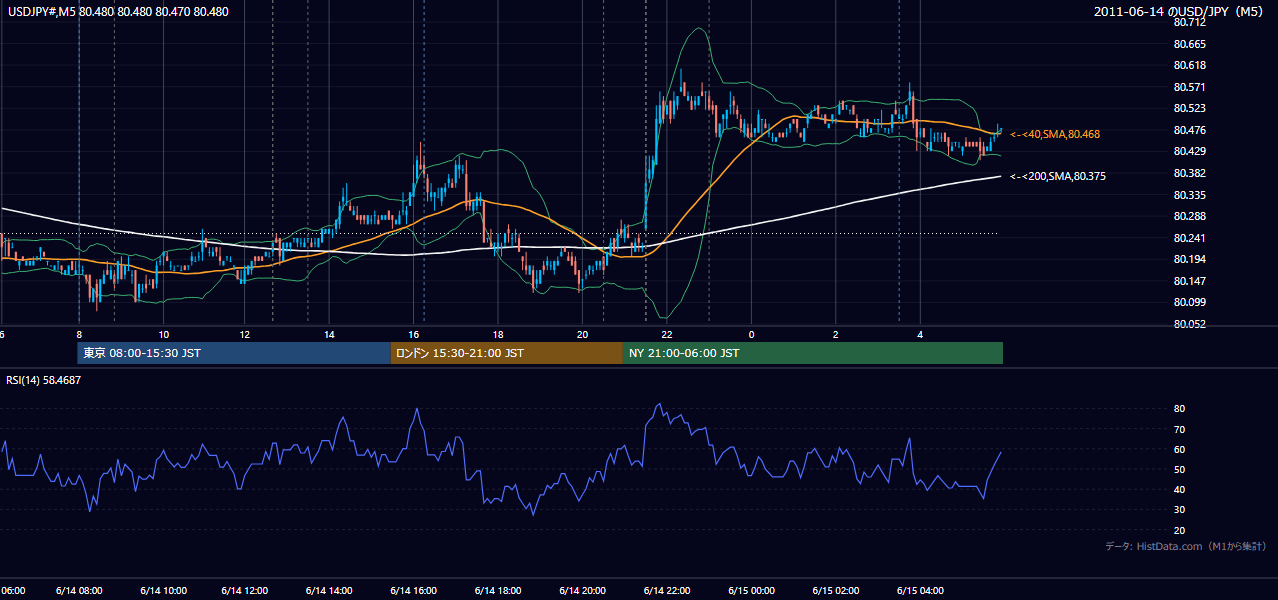The image size is (1278, 600).
Task: Click the 80.571 price axis label
Action: pos(1189,87)
